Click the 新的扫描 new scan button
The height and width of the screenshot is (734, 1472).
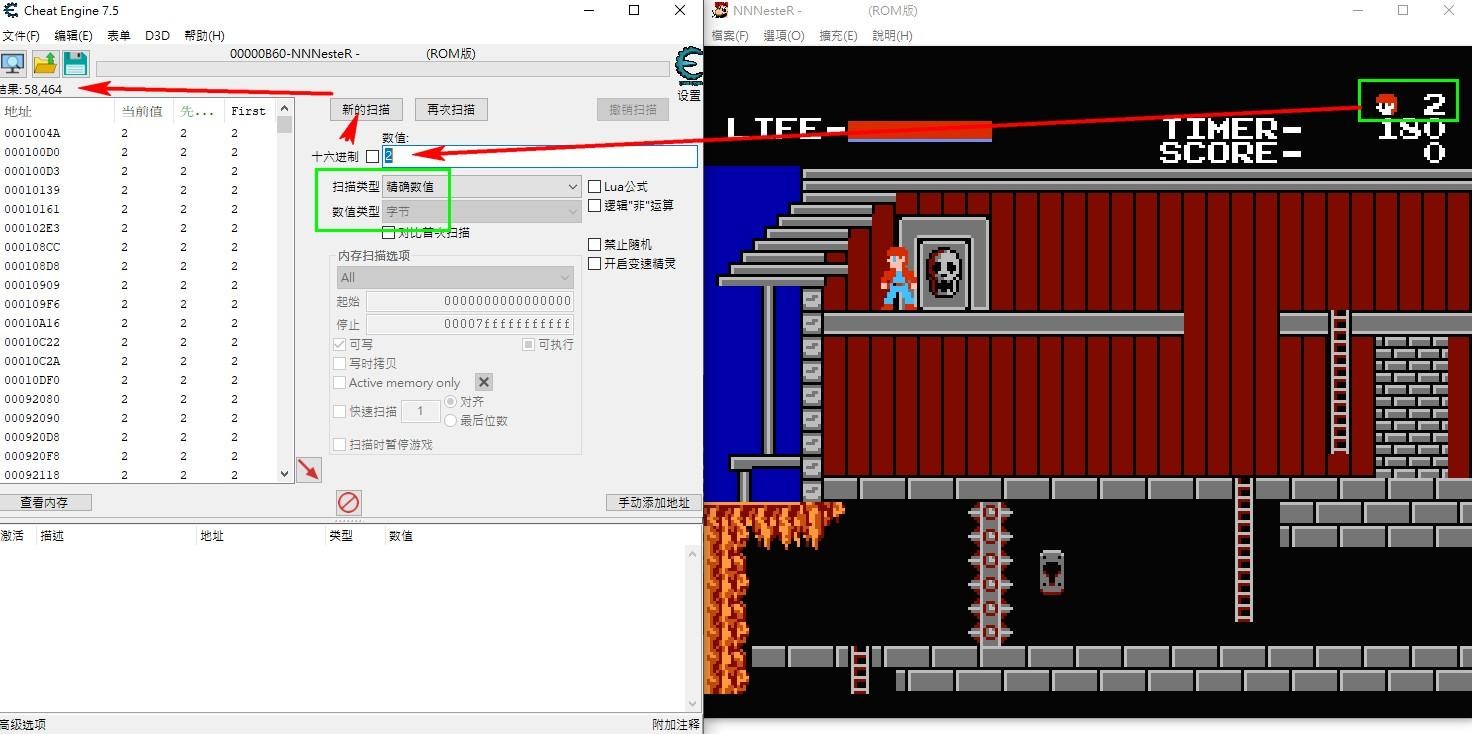pos(367,109)
